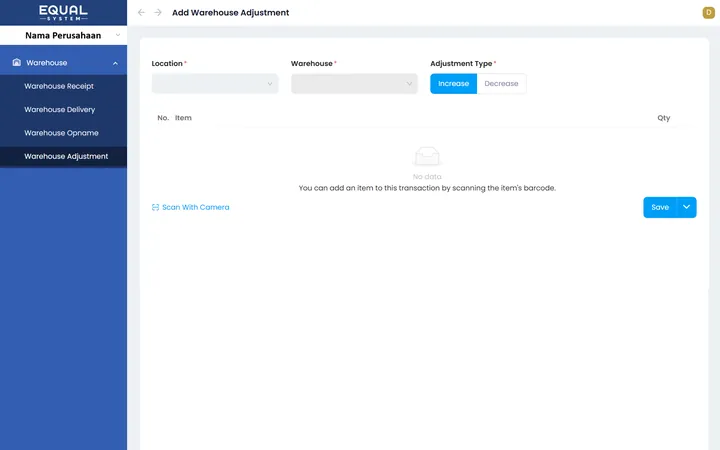Screen dimensions: 720x450
Task: Open the user avatar D badge
Action: click(x=709, y=13)
